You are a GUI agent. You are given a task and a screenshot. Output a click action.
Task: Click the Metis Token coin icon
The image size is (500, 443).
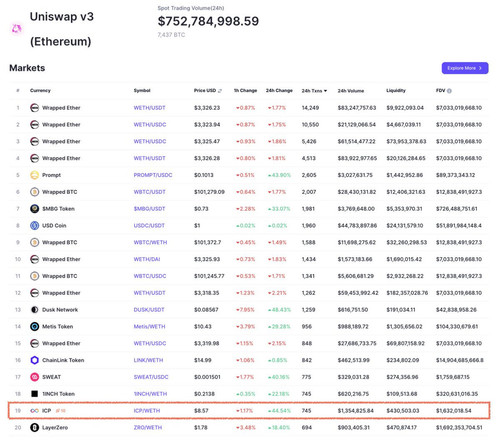tap(34, 327)
